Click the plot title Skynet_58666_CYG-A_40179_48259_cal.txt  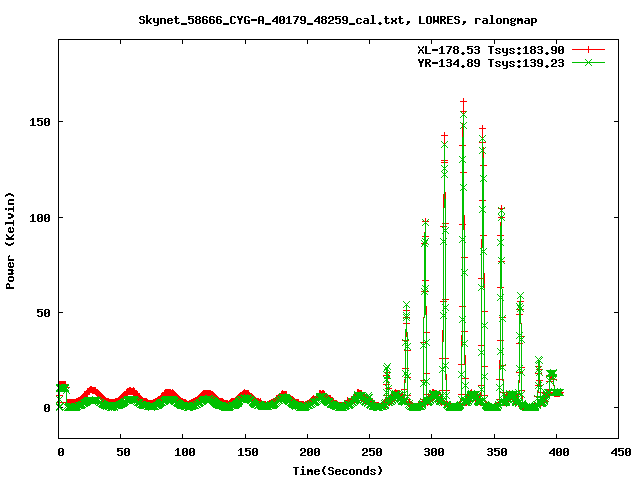point(338,20)
